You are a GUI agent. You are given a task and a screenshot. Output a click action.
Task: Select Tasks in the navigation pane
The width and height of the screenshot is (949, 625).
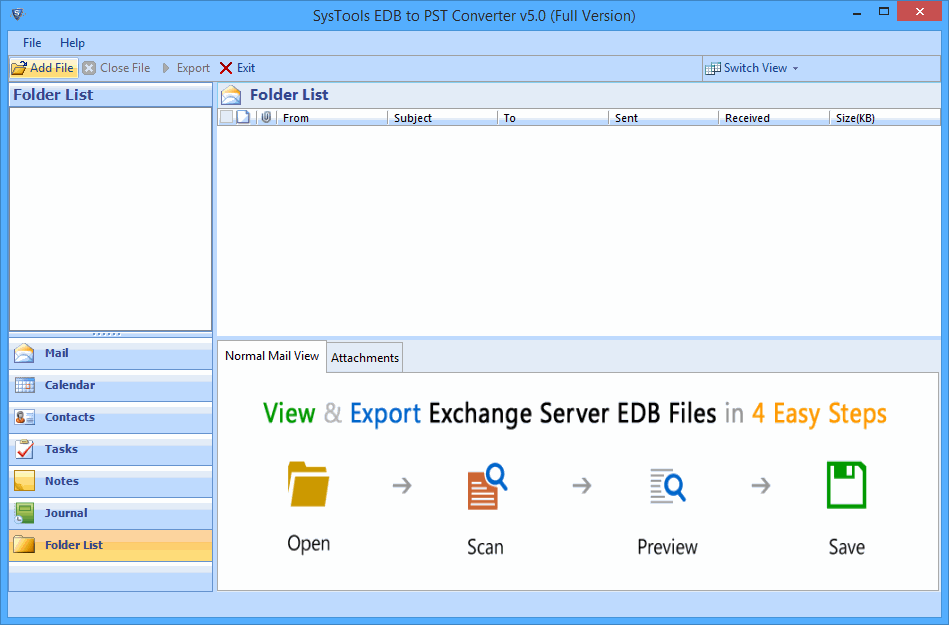[x=111, y=450]
